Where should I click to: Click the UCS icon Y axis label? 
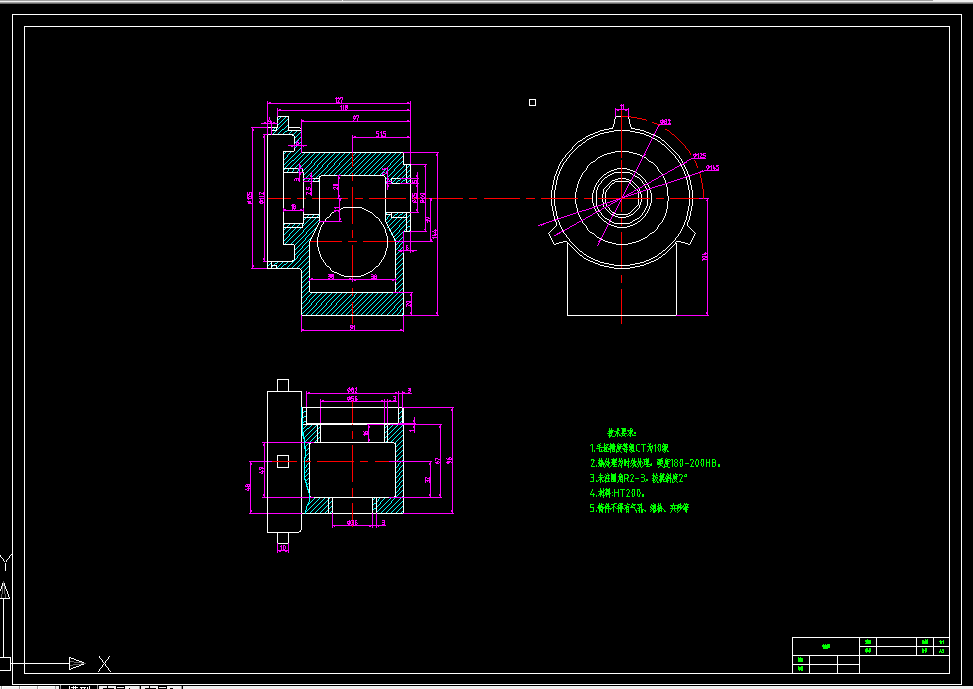6,562
